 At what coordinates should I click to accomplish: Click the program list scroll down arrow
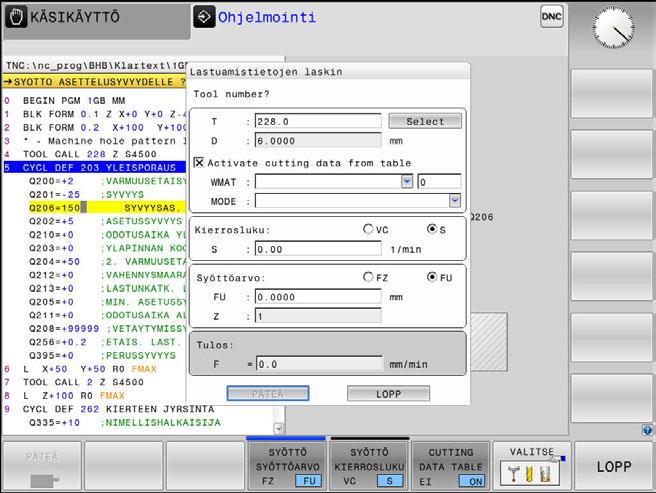pyautogui.click(x=279, y=429)
